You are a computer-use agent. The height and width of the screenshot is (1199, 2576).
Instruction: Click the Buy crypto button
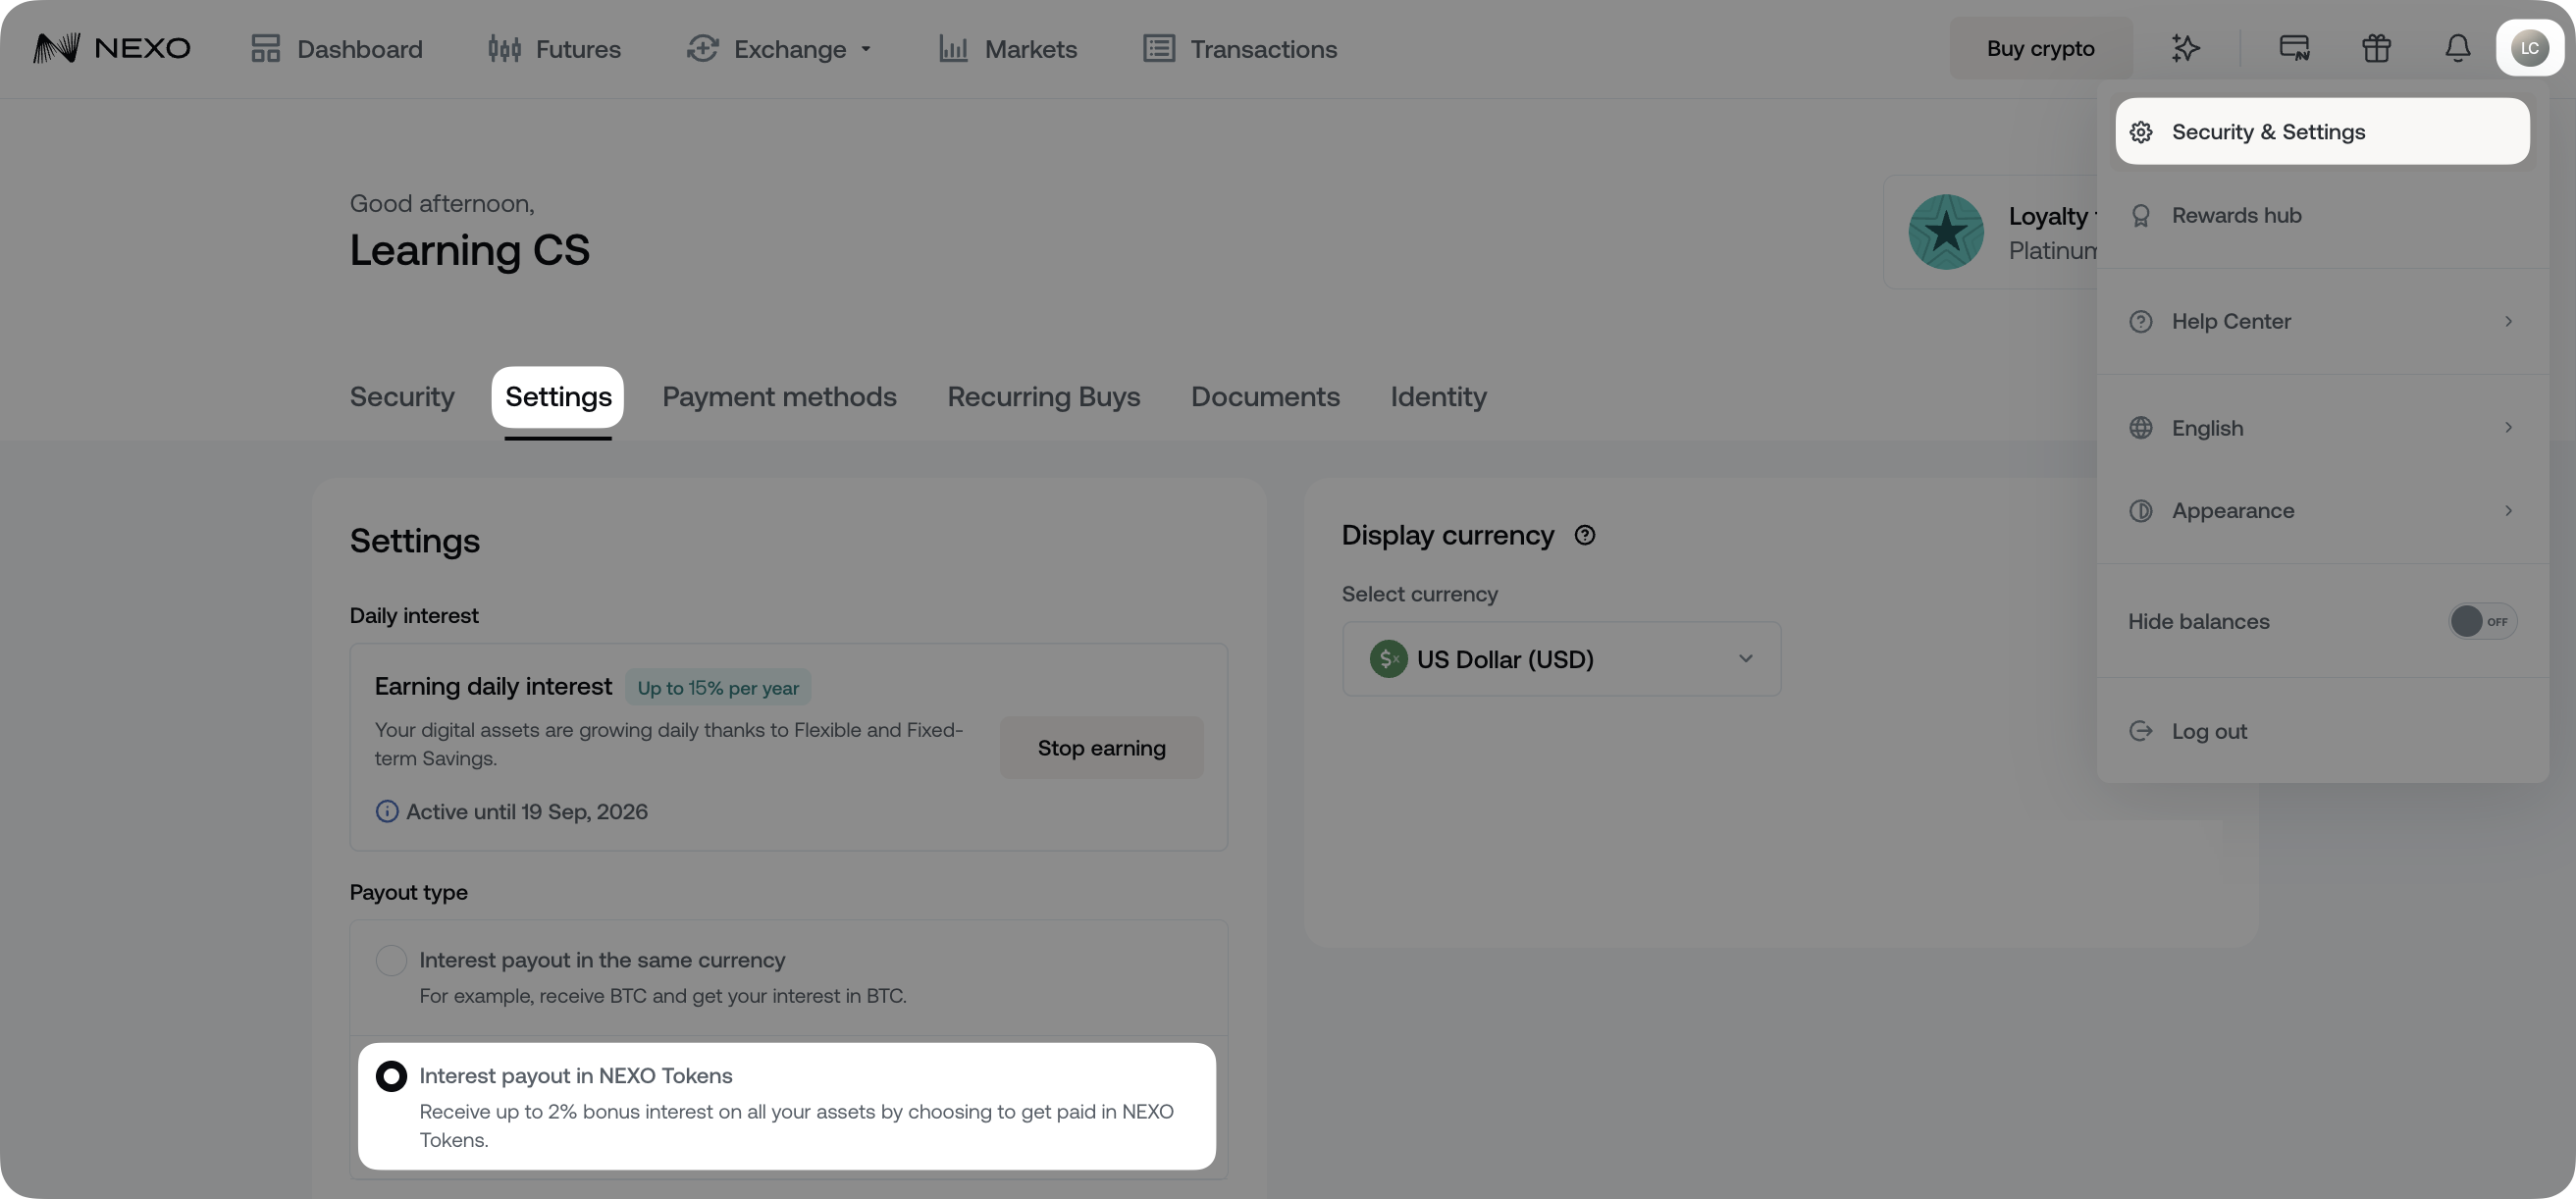point(2040,48)
